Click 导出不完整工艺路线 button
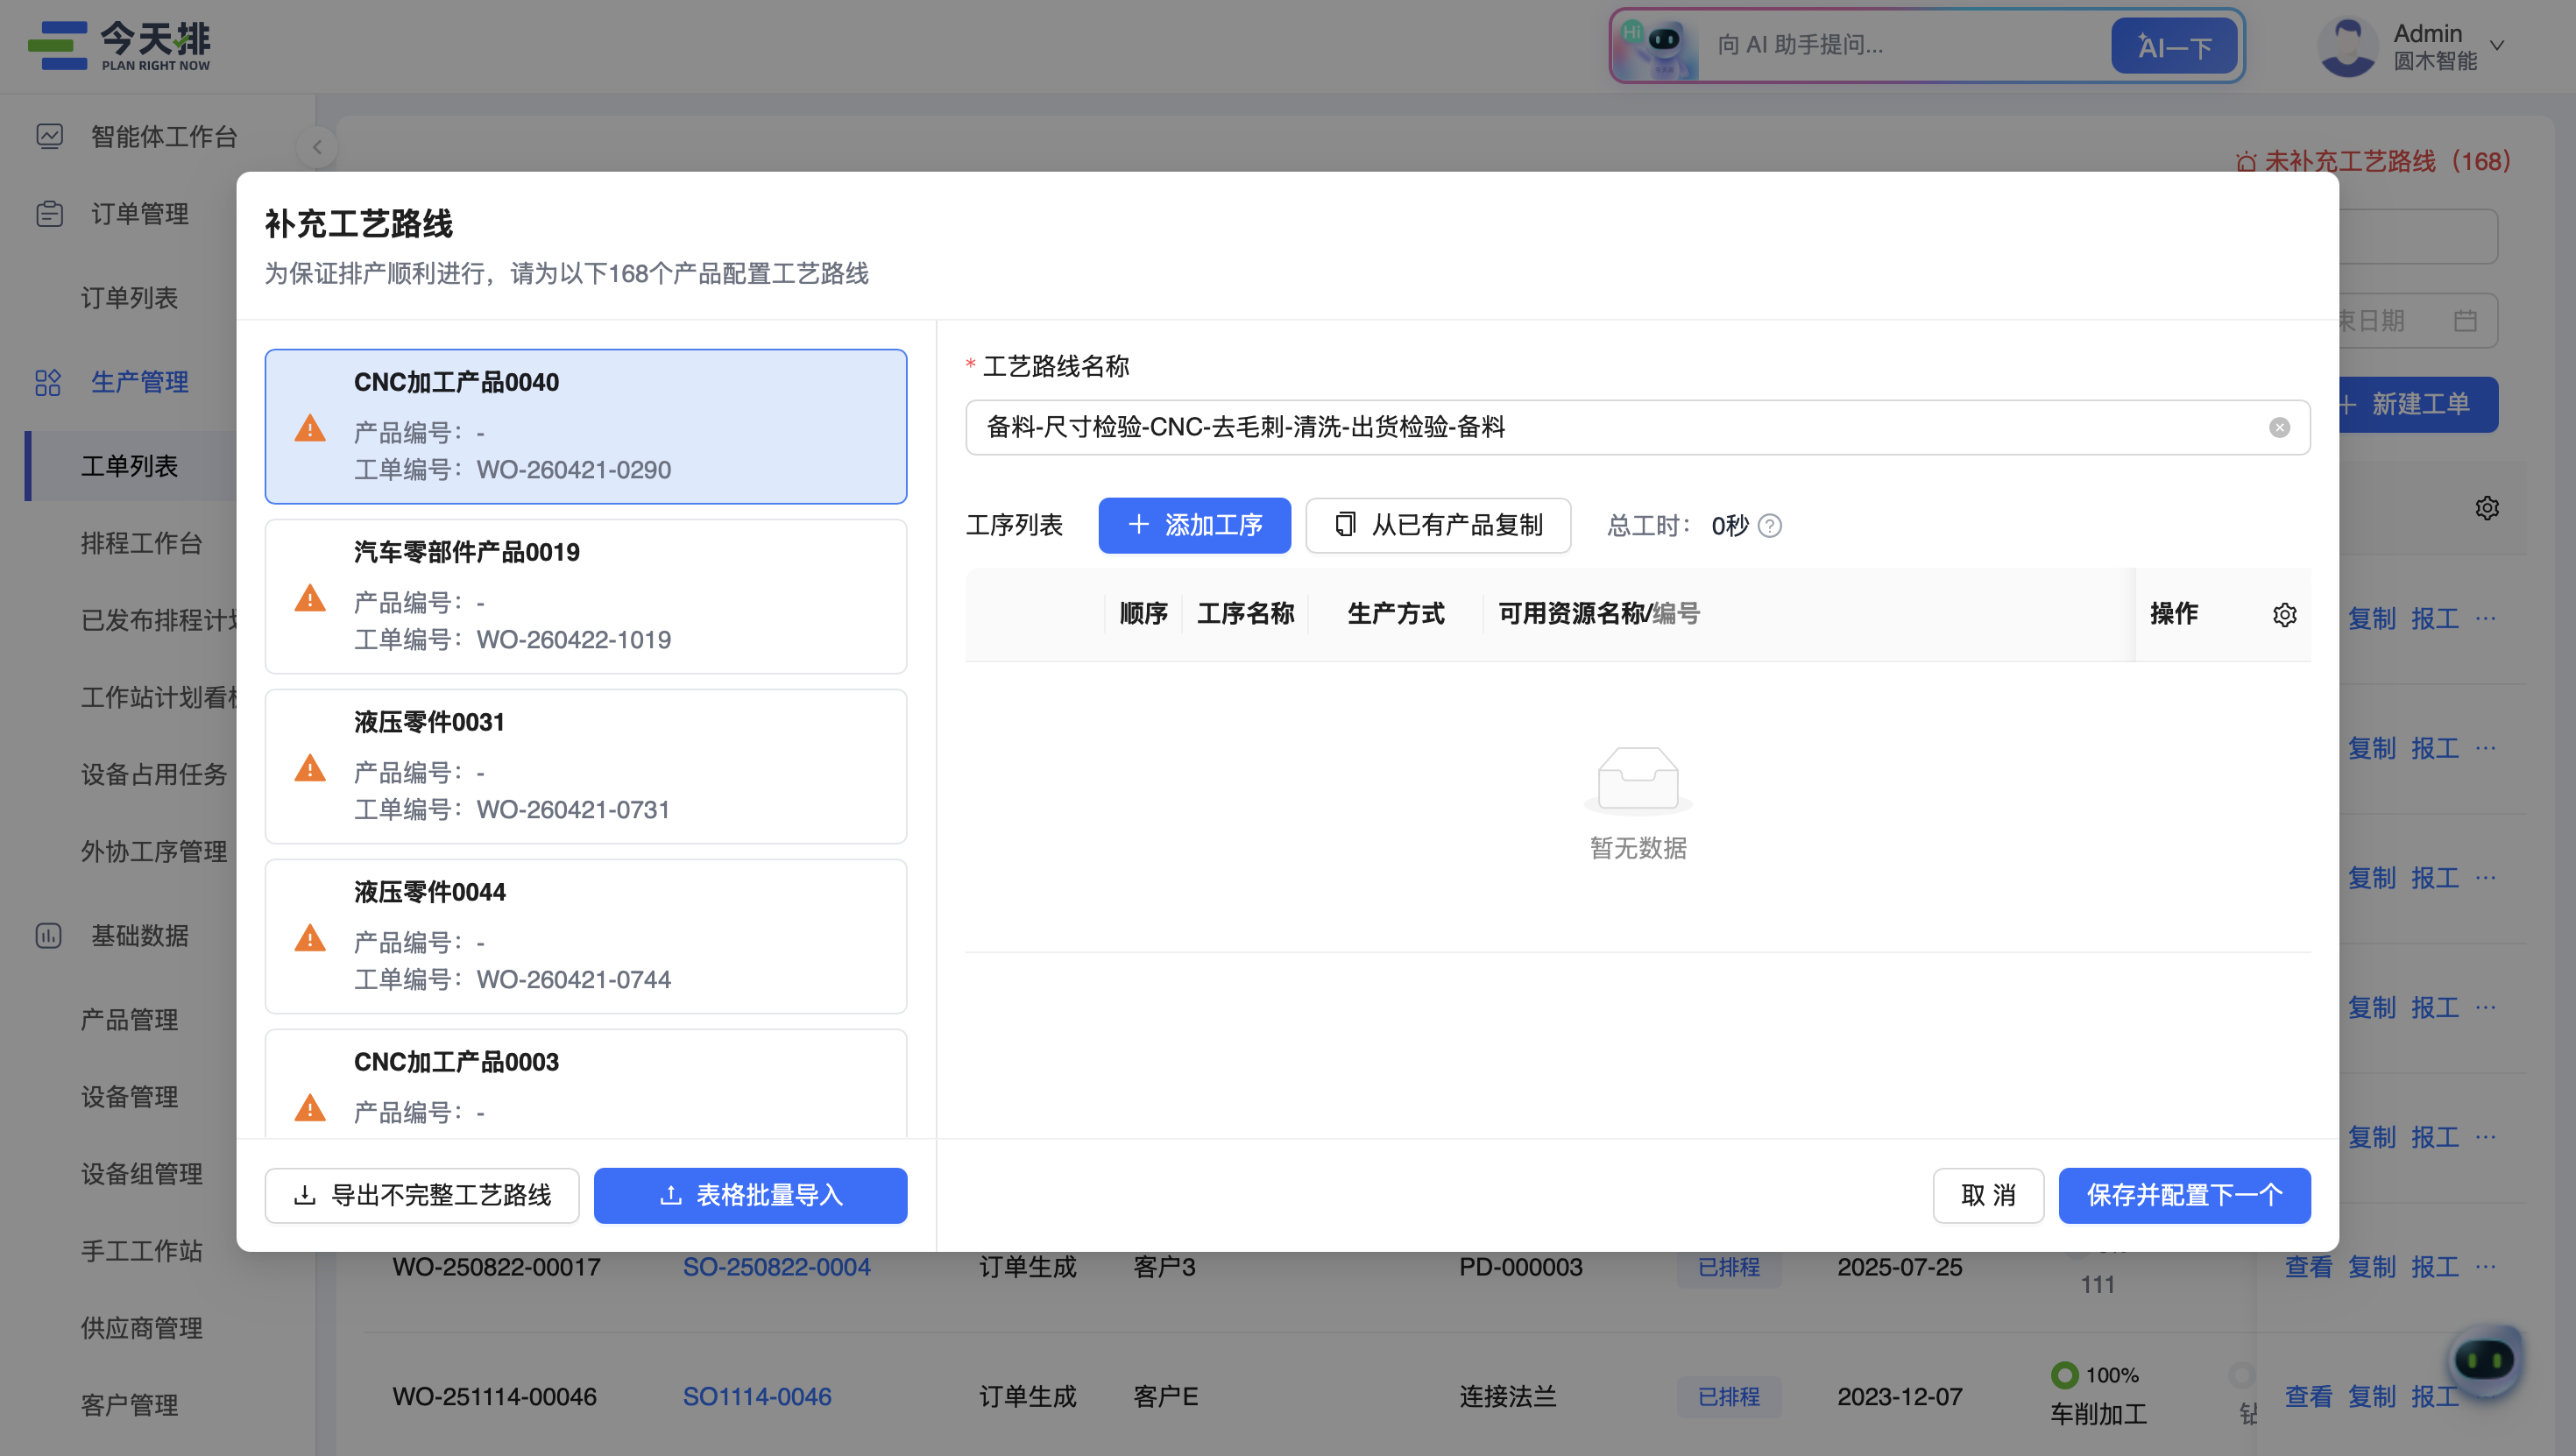The width and height of the screenshot is (2576, 1456). pos(421,1195)
